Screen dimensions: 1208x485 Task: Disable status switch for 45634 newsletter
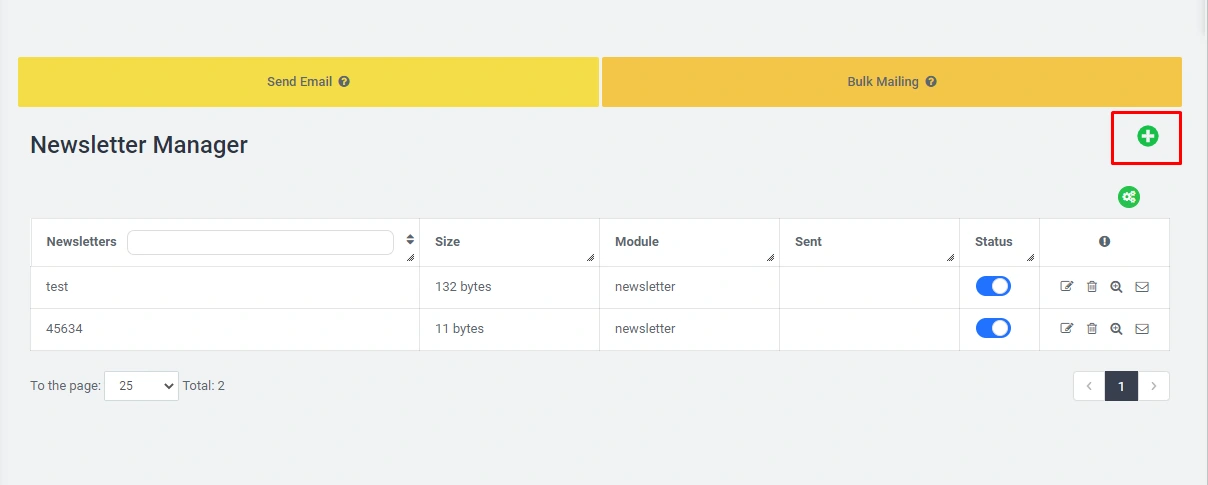pos(993,328)
